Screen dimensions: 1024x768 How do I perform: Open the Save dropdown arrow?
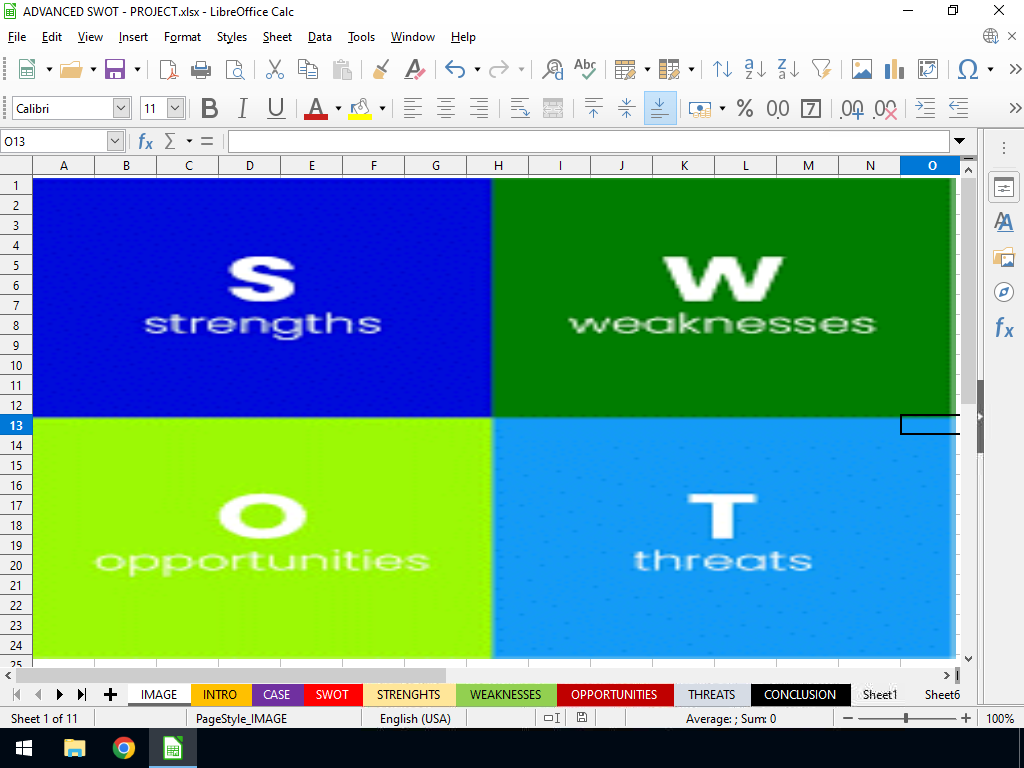click(x=137, y=69)
